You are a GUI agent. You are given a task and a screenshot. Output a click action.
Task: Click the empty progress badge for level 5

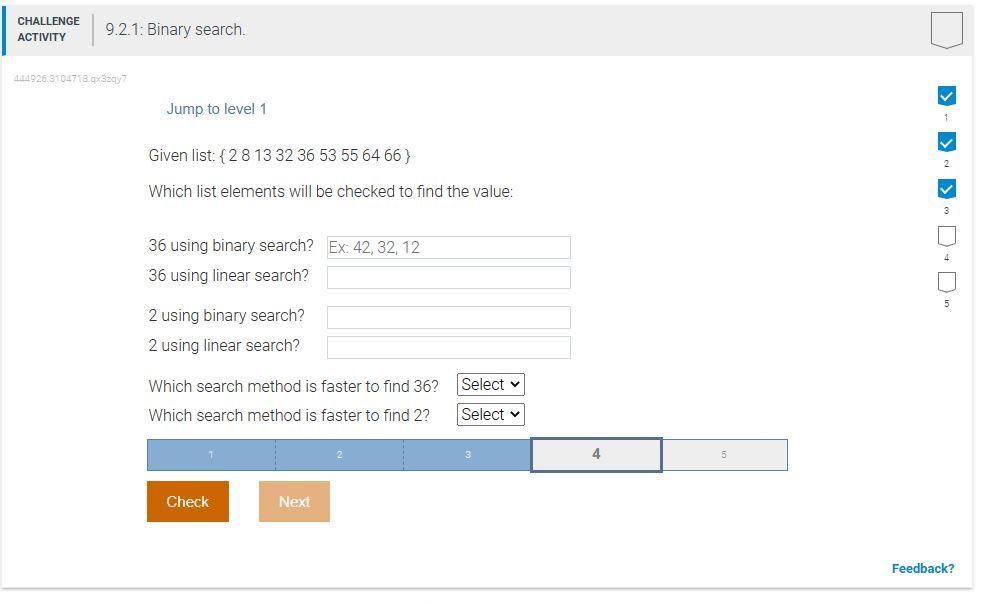click(945, 282)
